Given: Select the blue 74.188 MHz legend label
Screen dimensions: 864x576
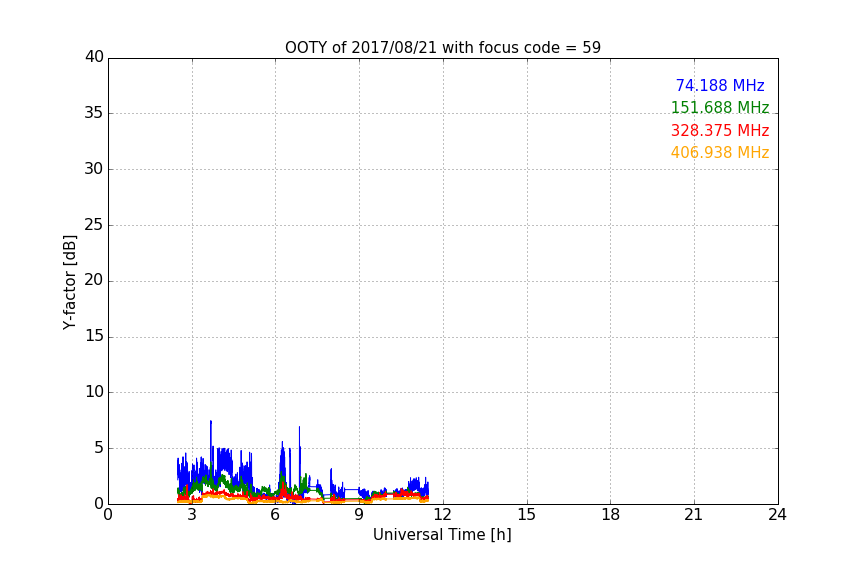Looking at the screenshot, I should (720, 86).
